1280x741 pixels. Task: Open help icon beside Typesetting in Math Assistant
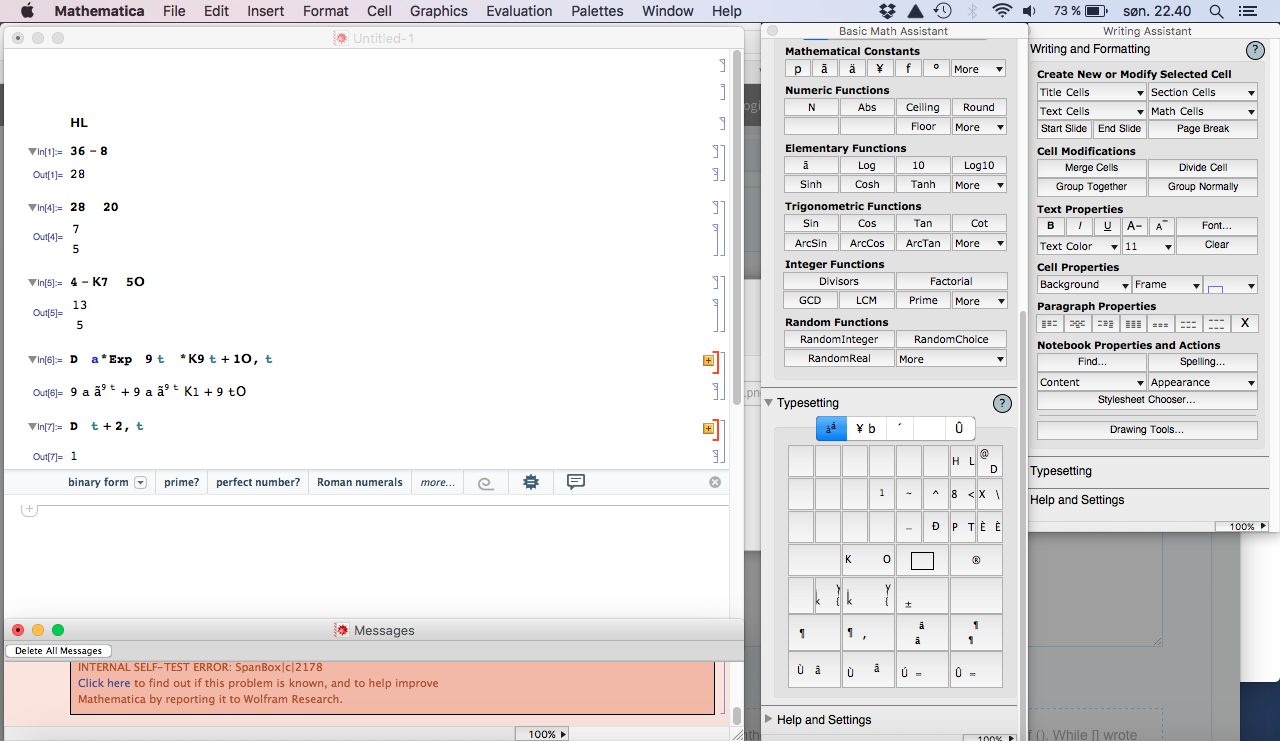pos(1002,404)
